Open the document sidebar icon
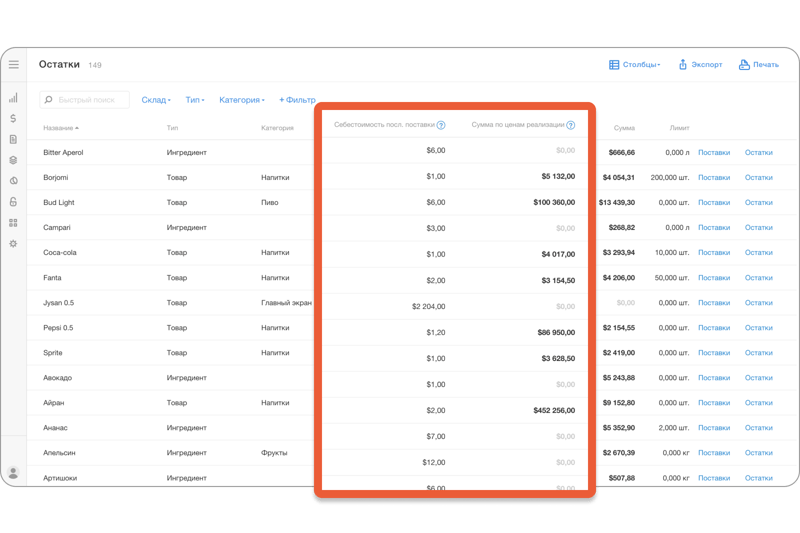This screenshot has height=533, width=800. click(x=13, y=139)
